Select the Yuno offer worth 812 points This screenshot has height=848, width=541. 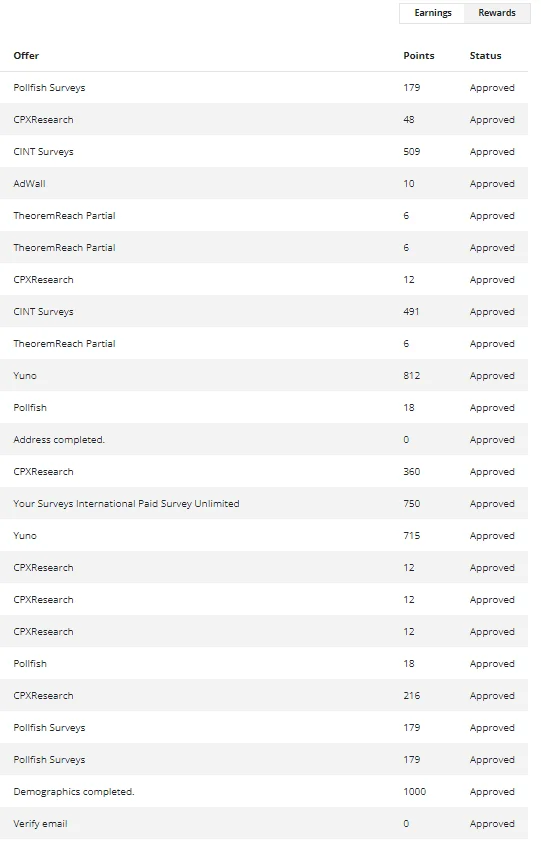(264, 375)
